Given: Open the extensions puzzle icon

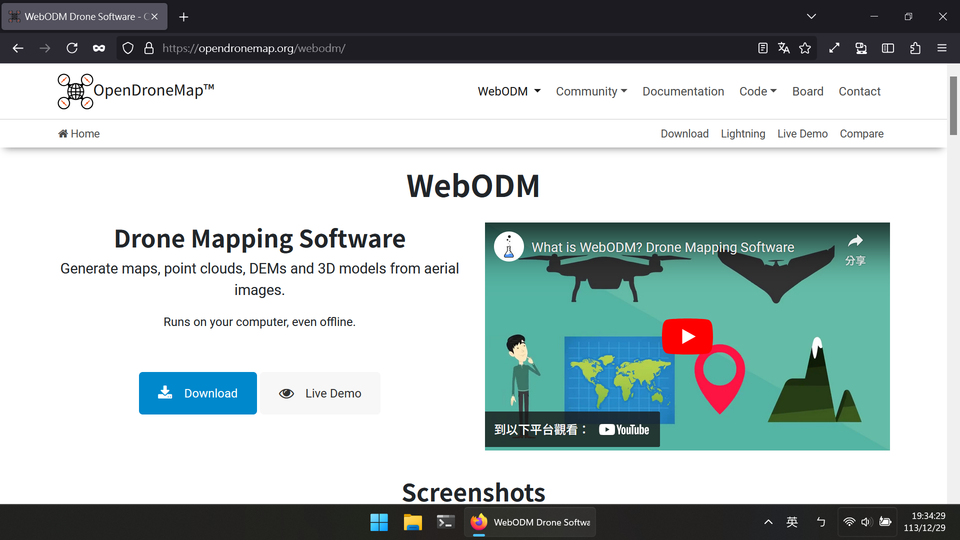Looking at the screenshot, I should (x=915, y=48).
